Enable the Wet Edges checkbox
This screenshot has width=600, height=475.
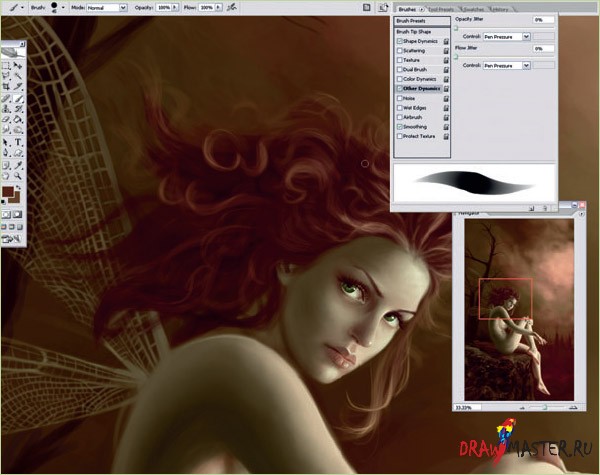(399, 108)
